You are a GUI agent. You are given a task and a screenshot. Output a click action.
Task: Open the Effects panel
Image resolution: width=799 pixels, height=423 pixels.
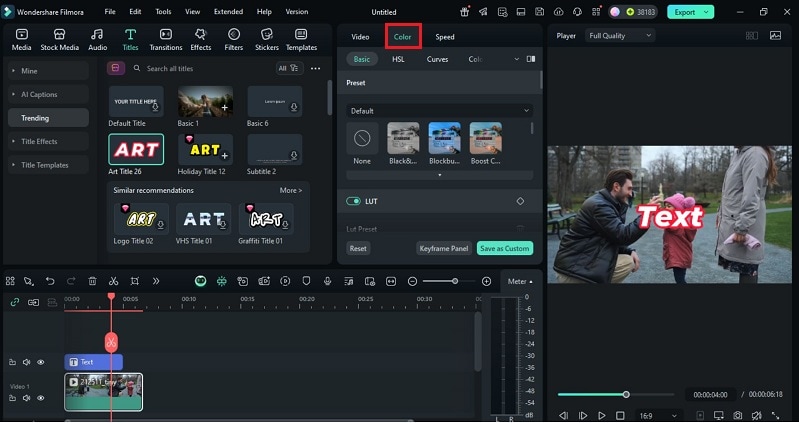tap(201, 40)
